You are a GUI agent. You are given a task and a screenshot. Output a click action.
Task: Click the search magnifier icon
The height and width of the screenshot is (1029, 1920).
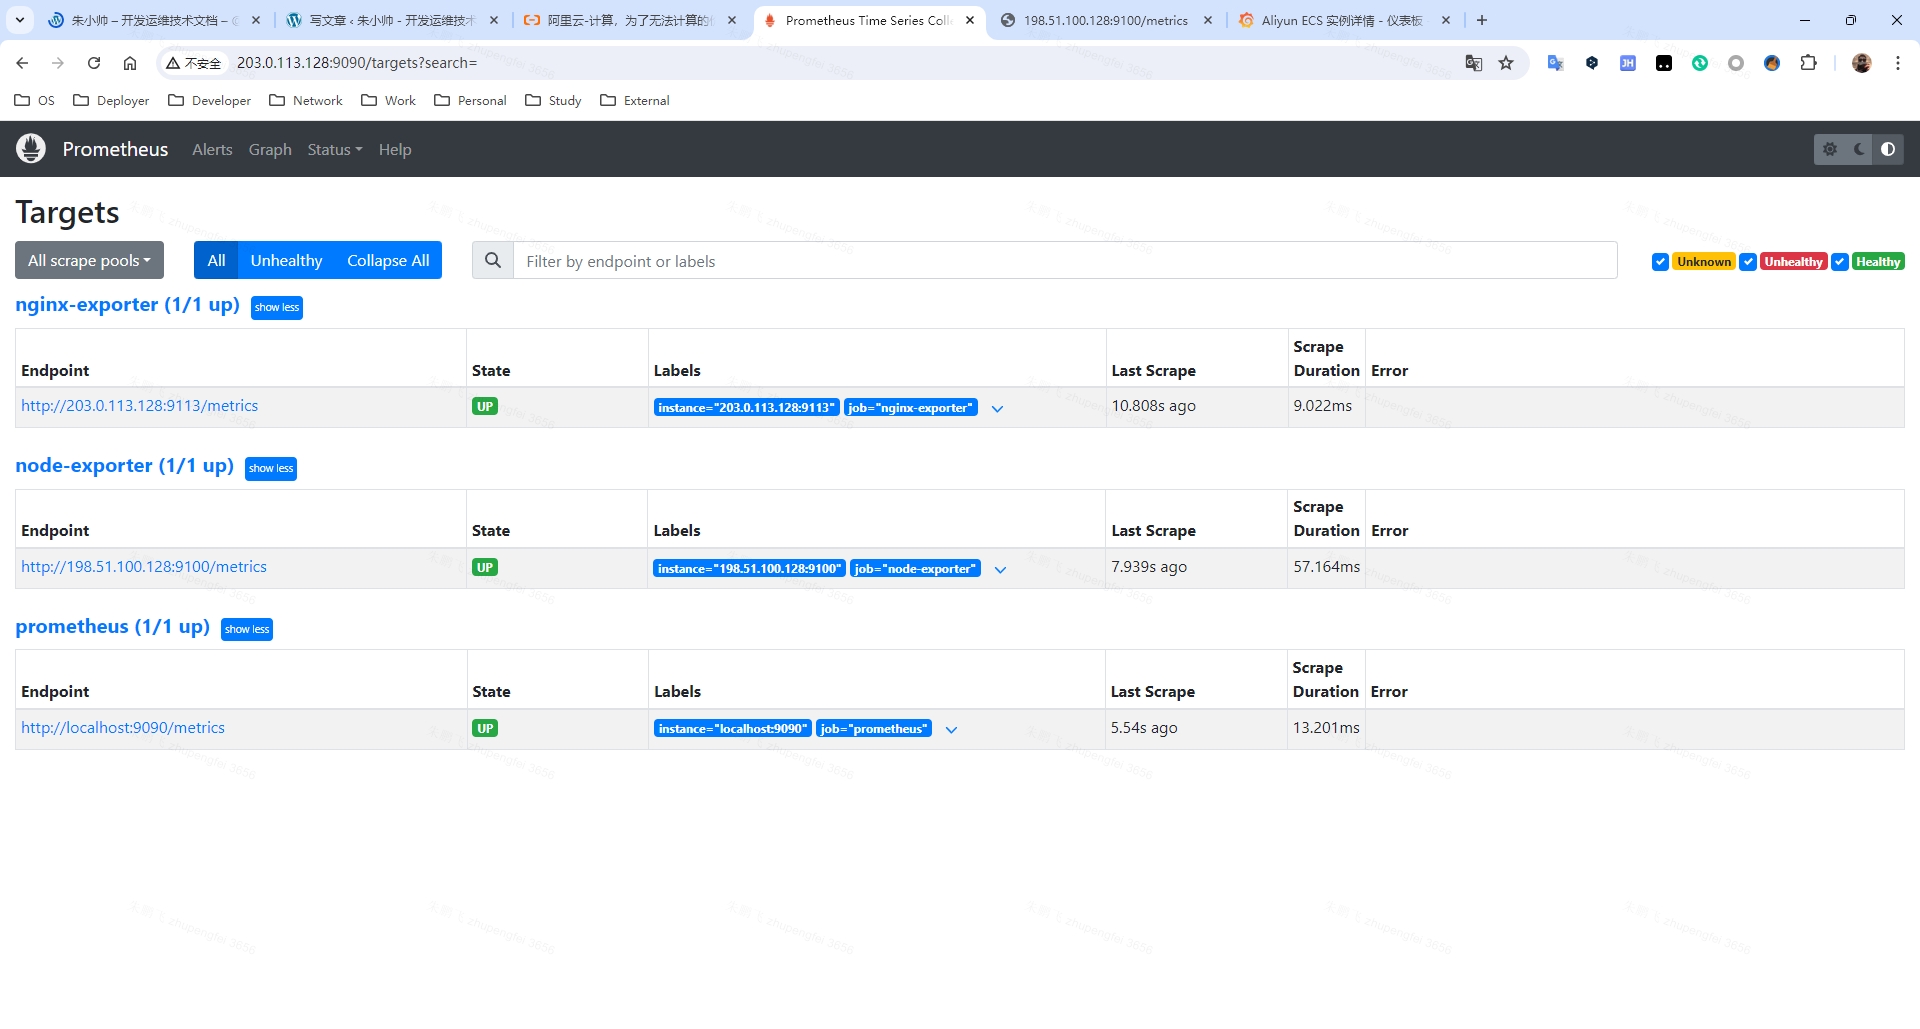493,261
